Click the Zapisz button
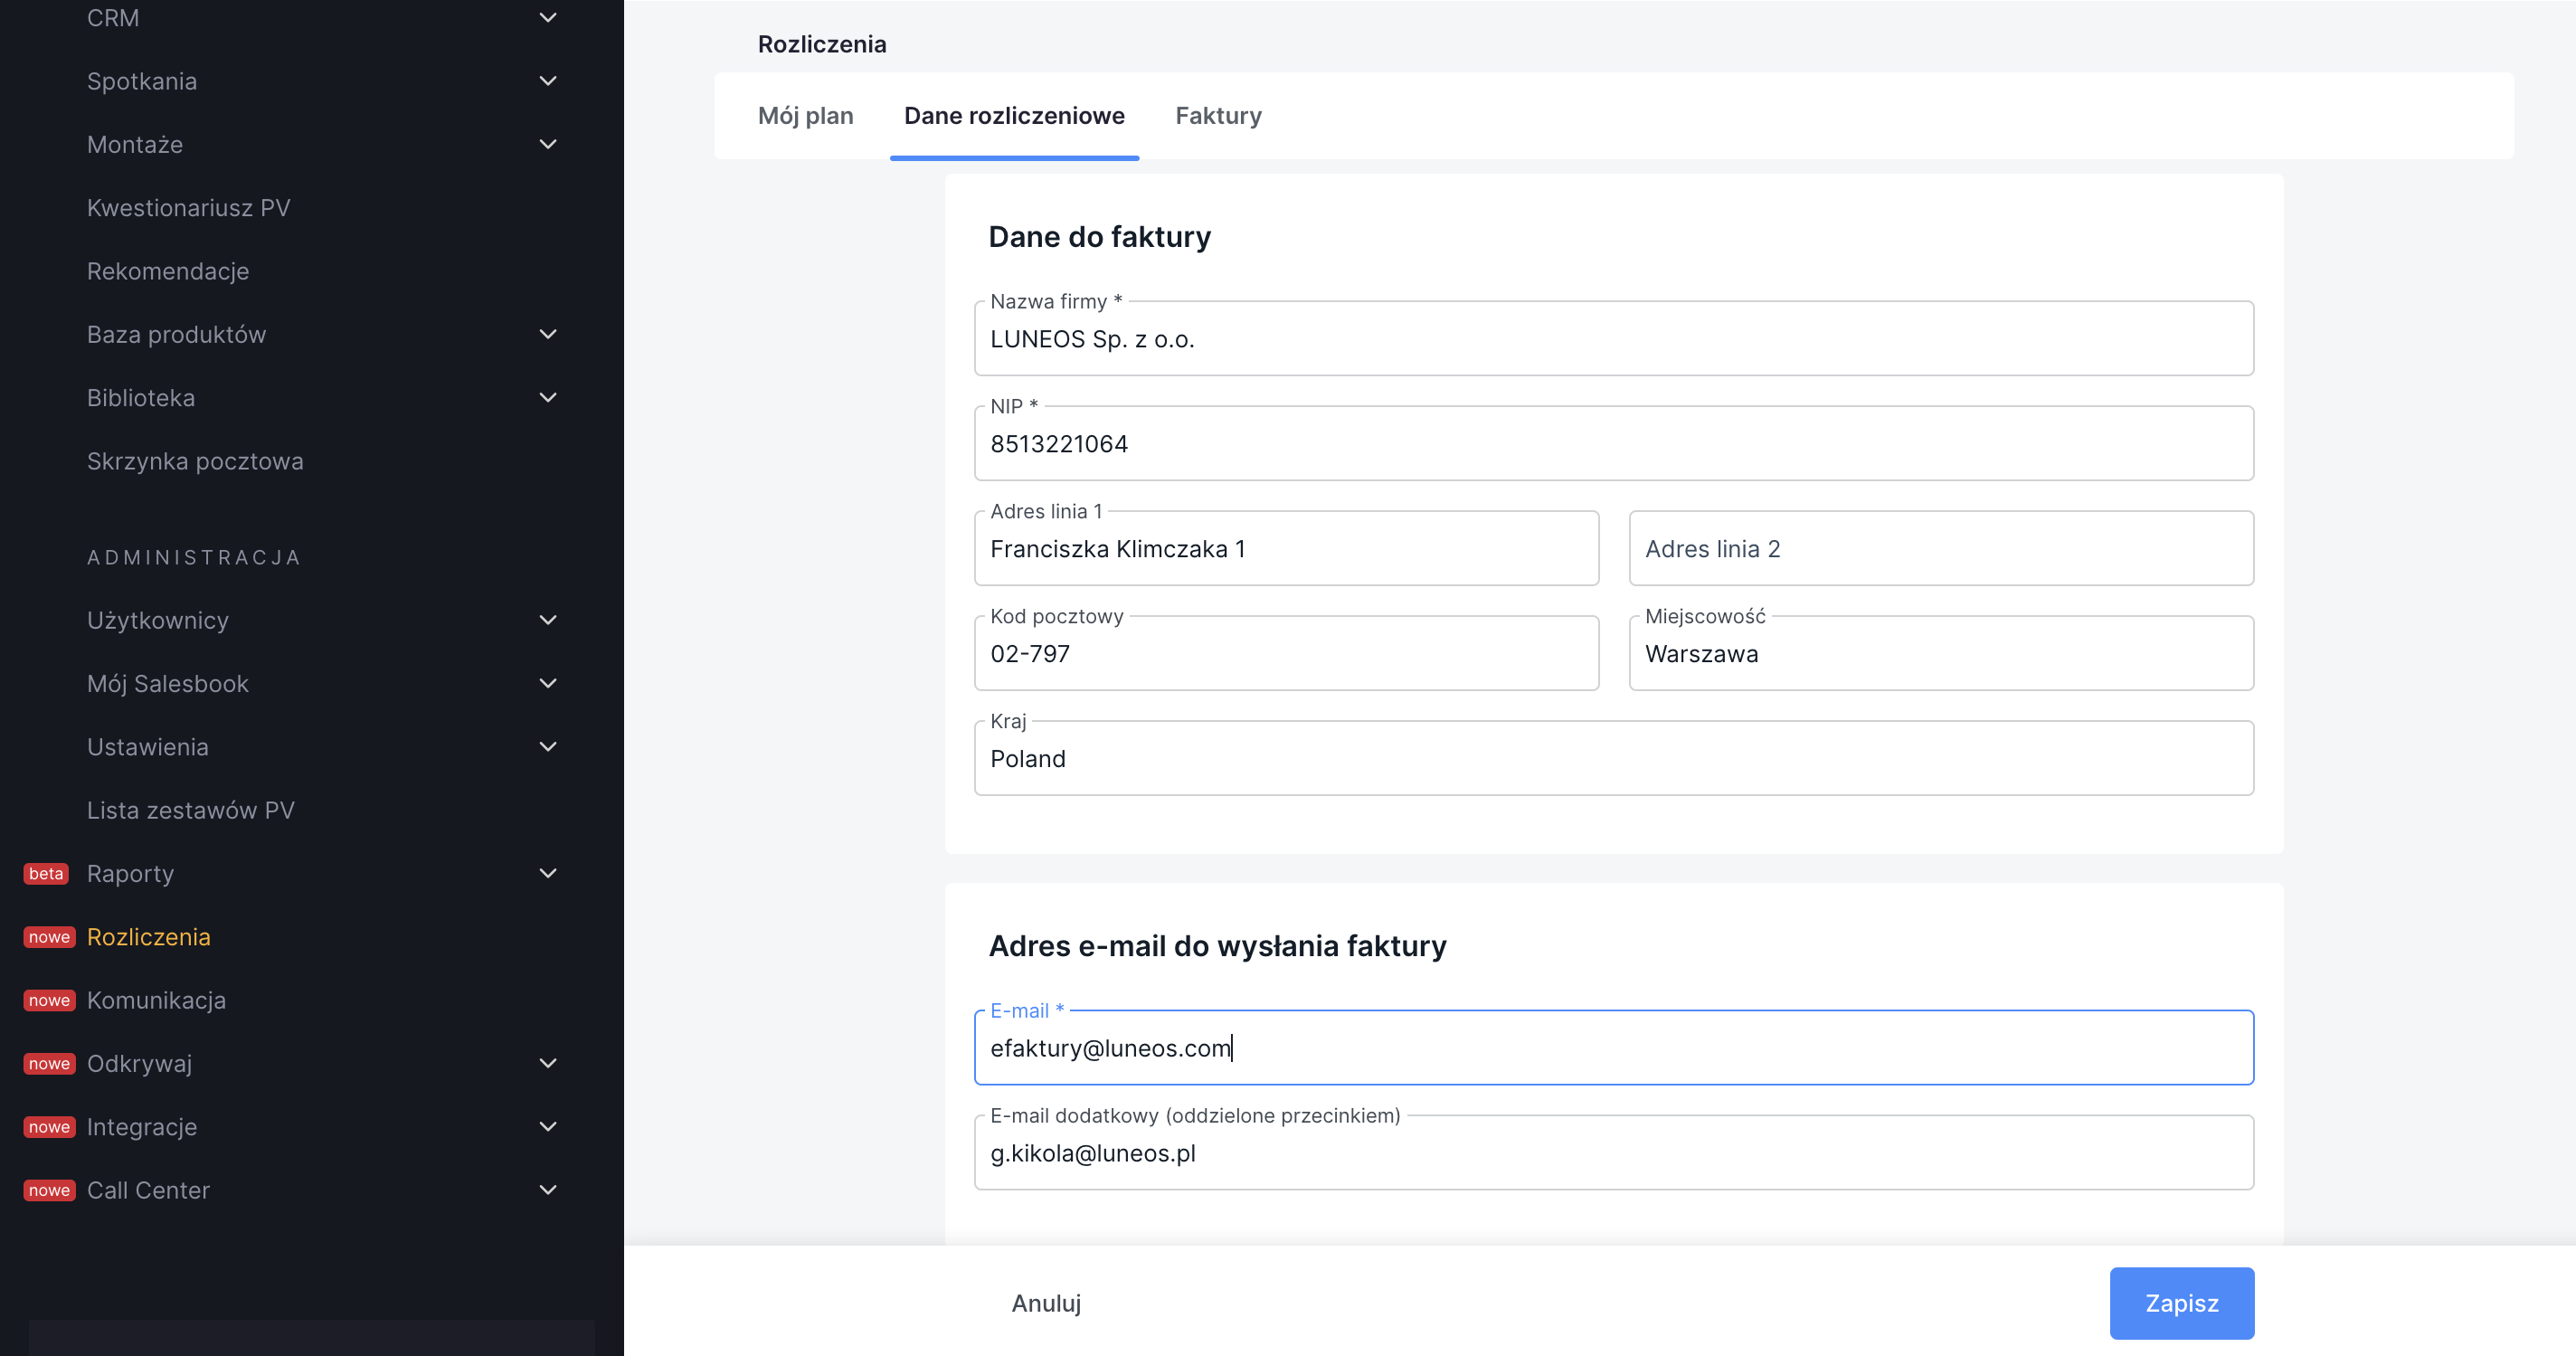This screenshot has width=2576, height=1356. [x=2181, y=1303]
